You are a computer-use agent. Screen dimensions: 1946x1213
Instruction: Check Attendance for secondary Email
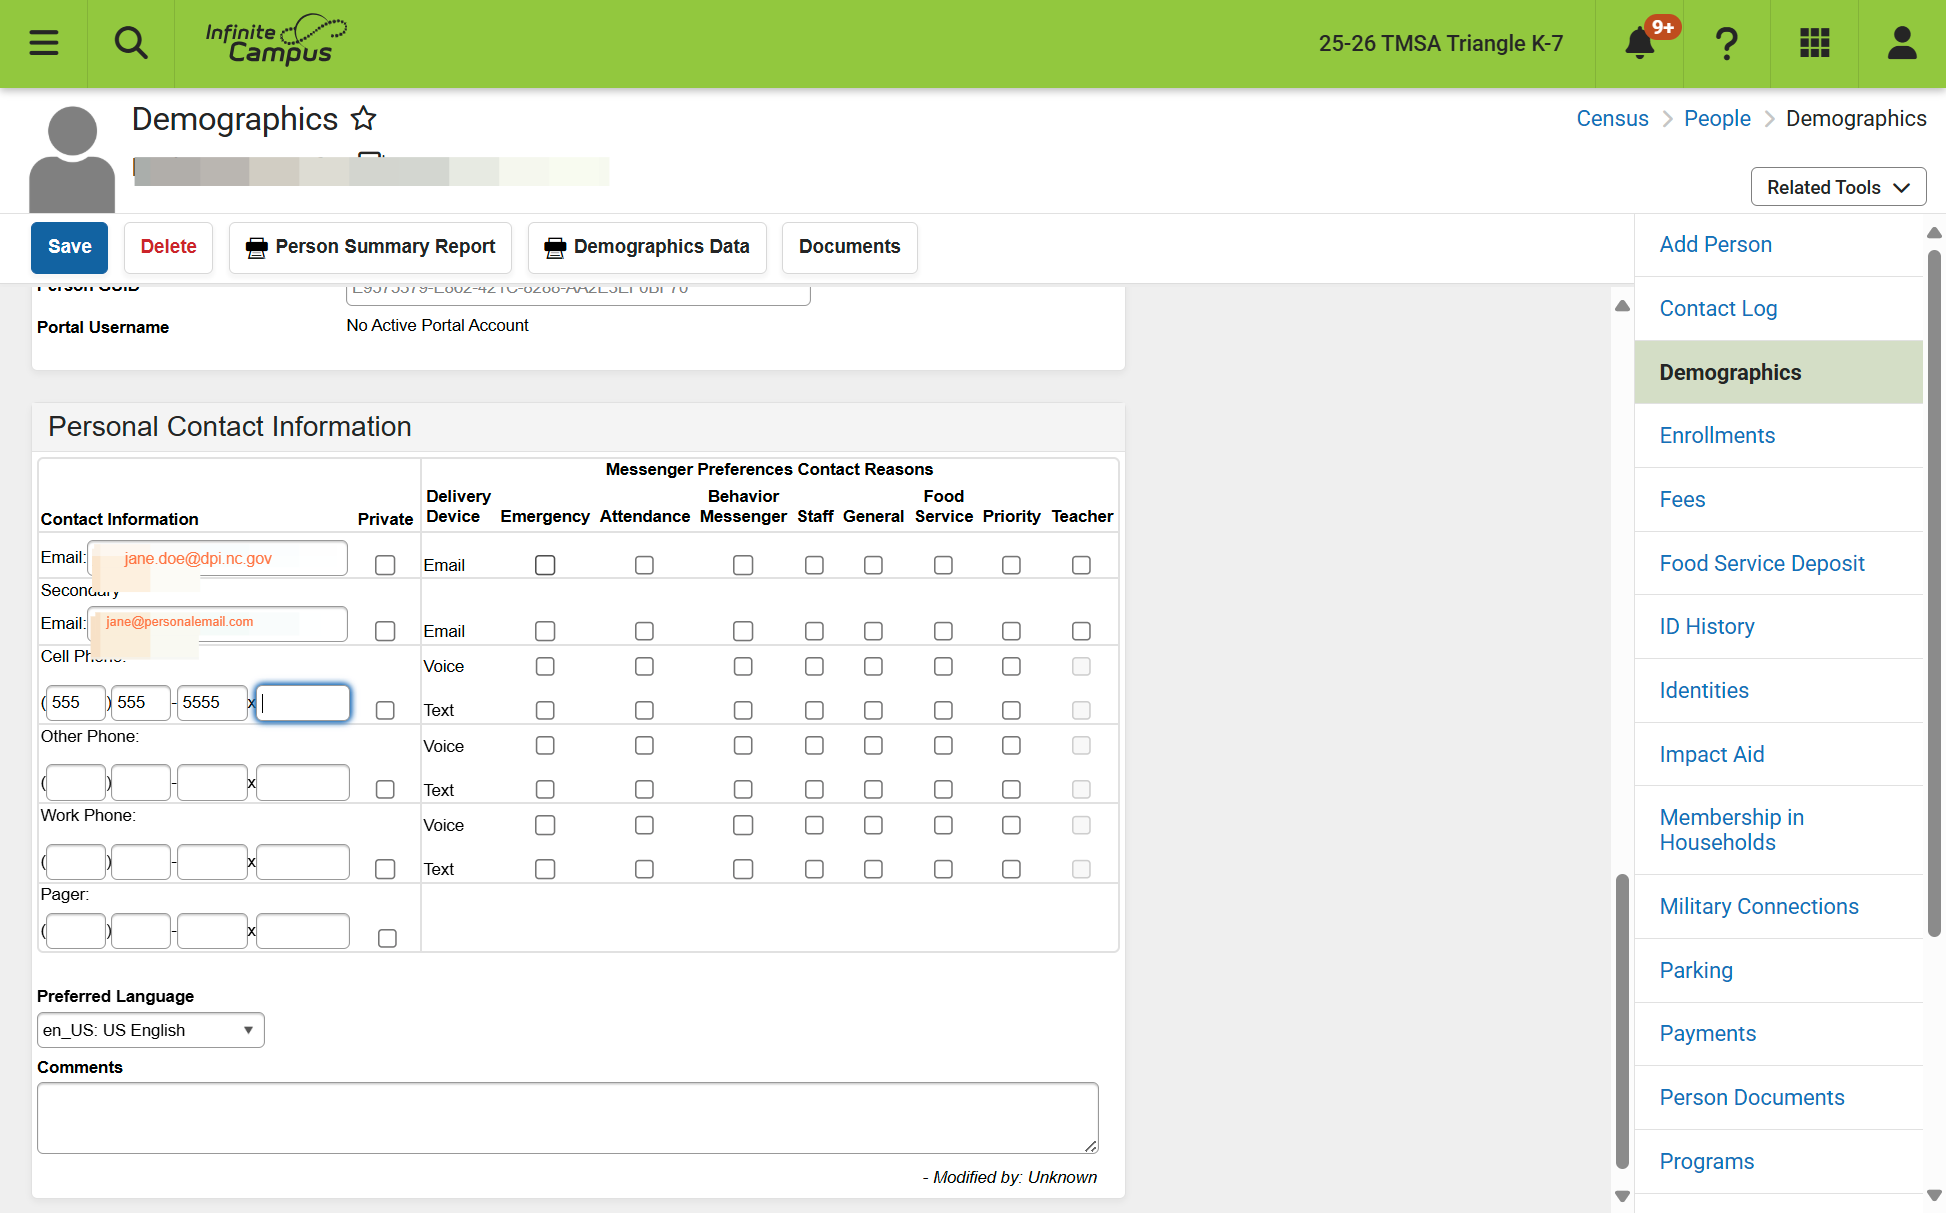tap(644, 631)
